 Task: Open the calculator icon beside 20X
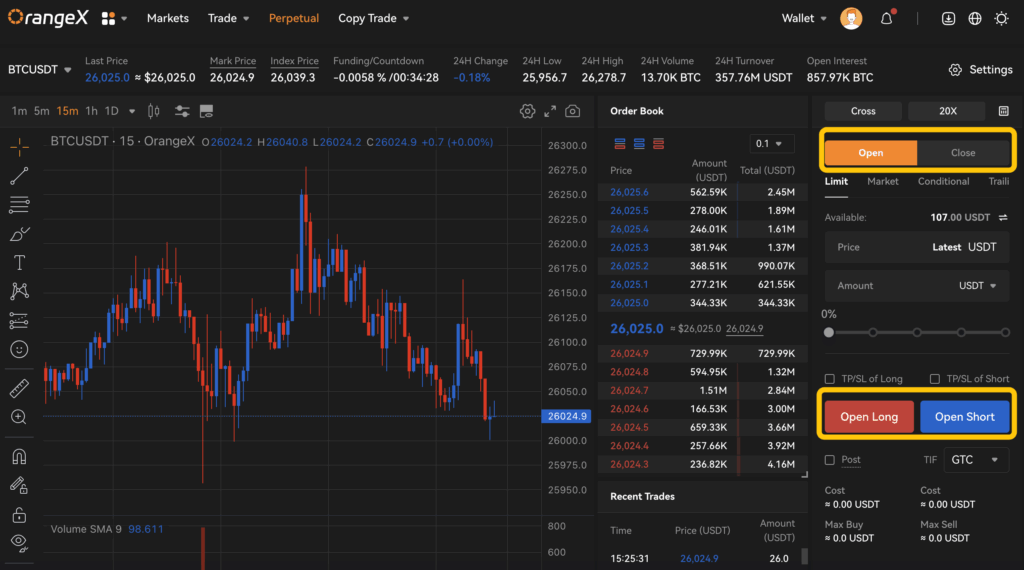click(1004, 111)
